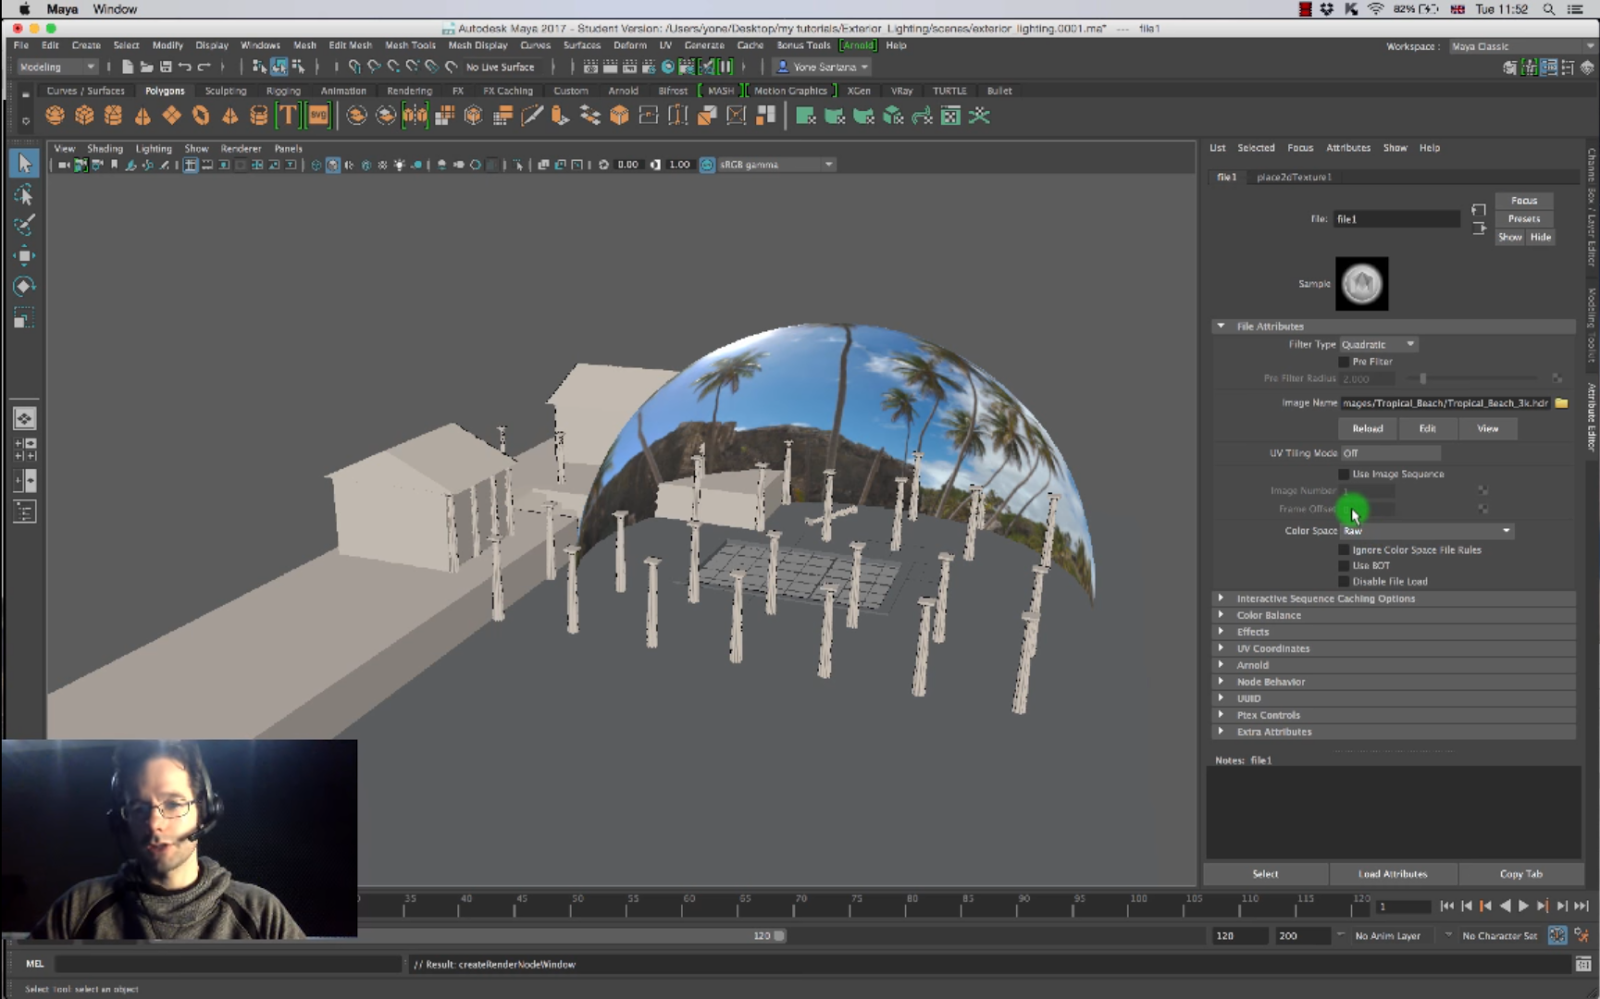Viewport: 1600px width, 999px height.
Task: Activate the Select tool arrow in toolbox
Action: coord(24,163)
